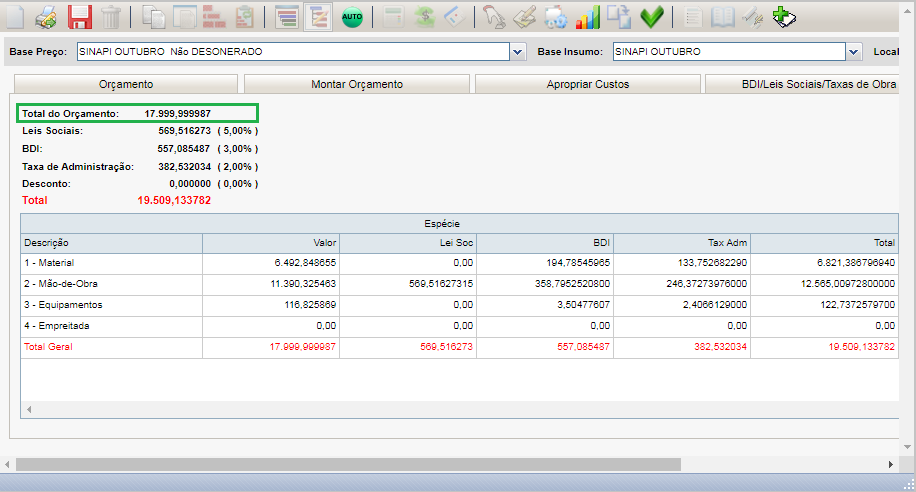916x492 pixels.
Task: Click the blue duplicate pages arrow icon
Action: pos(619,17)
